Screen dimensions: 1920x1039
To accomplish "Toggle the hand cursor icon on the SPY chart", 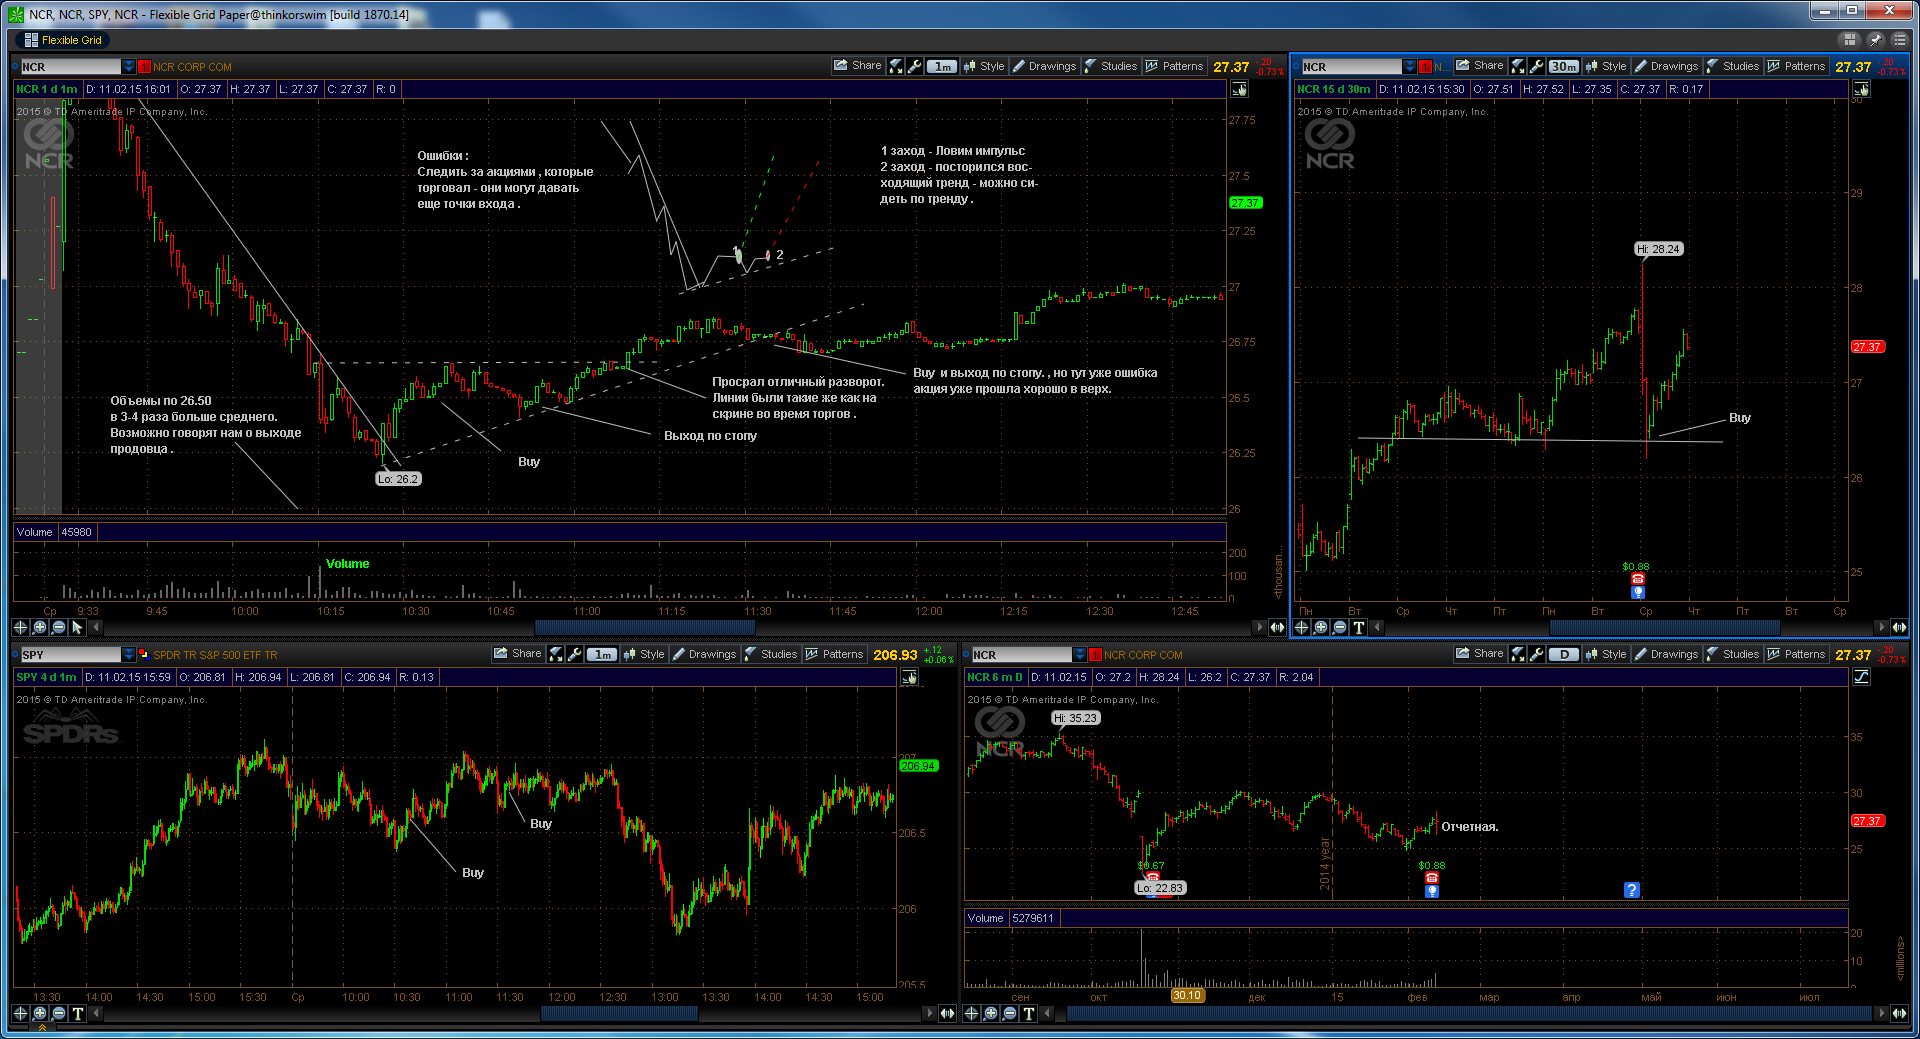I will pyautogui.click(x=909, y=677).
